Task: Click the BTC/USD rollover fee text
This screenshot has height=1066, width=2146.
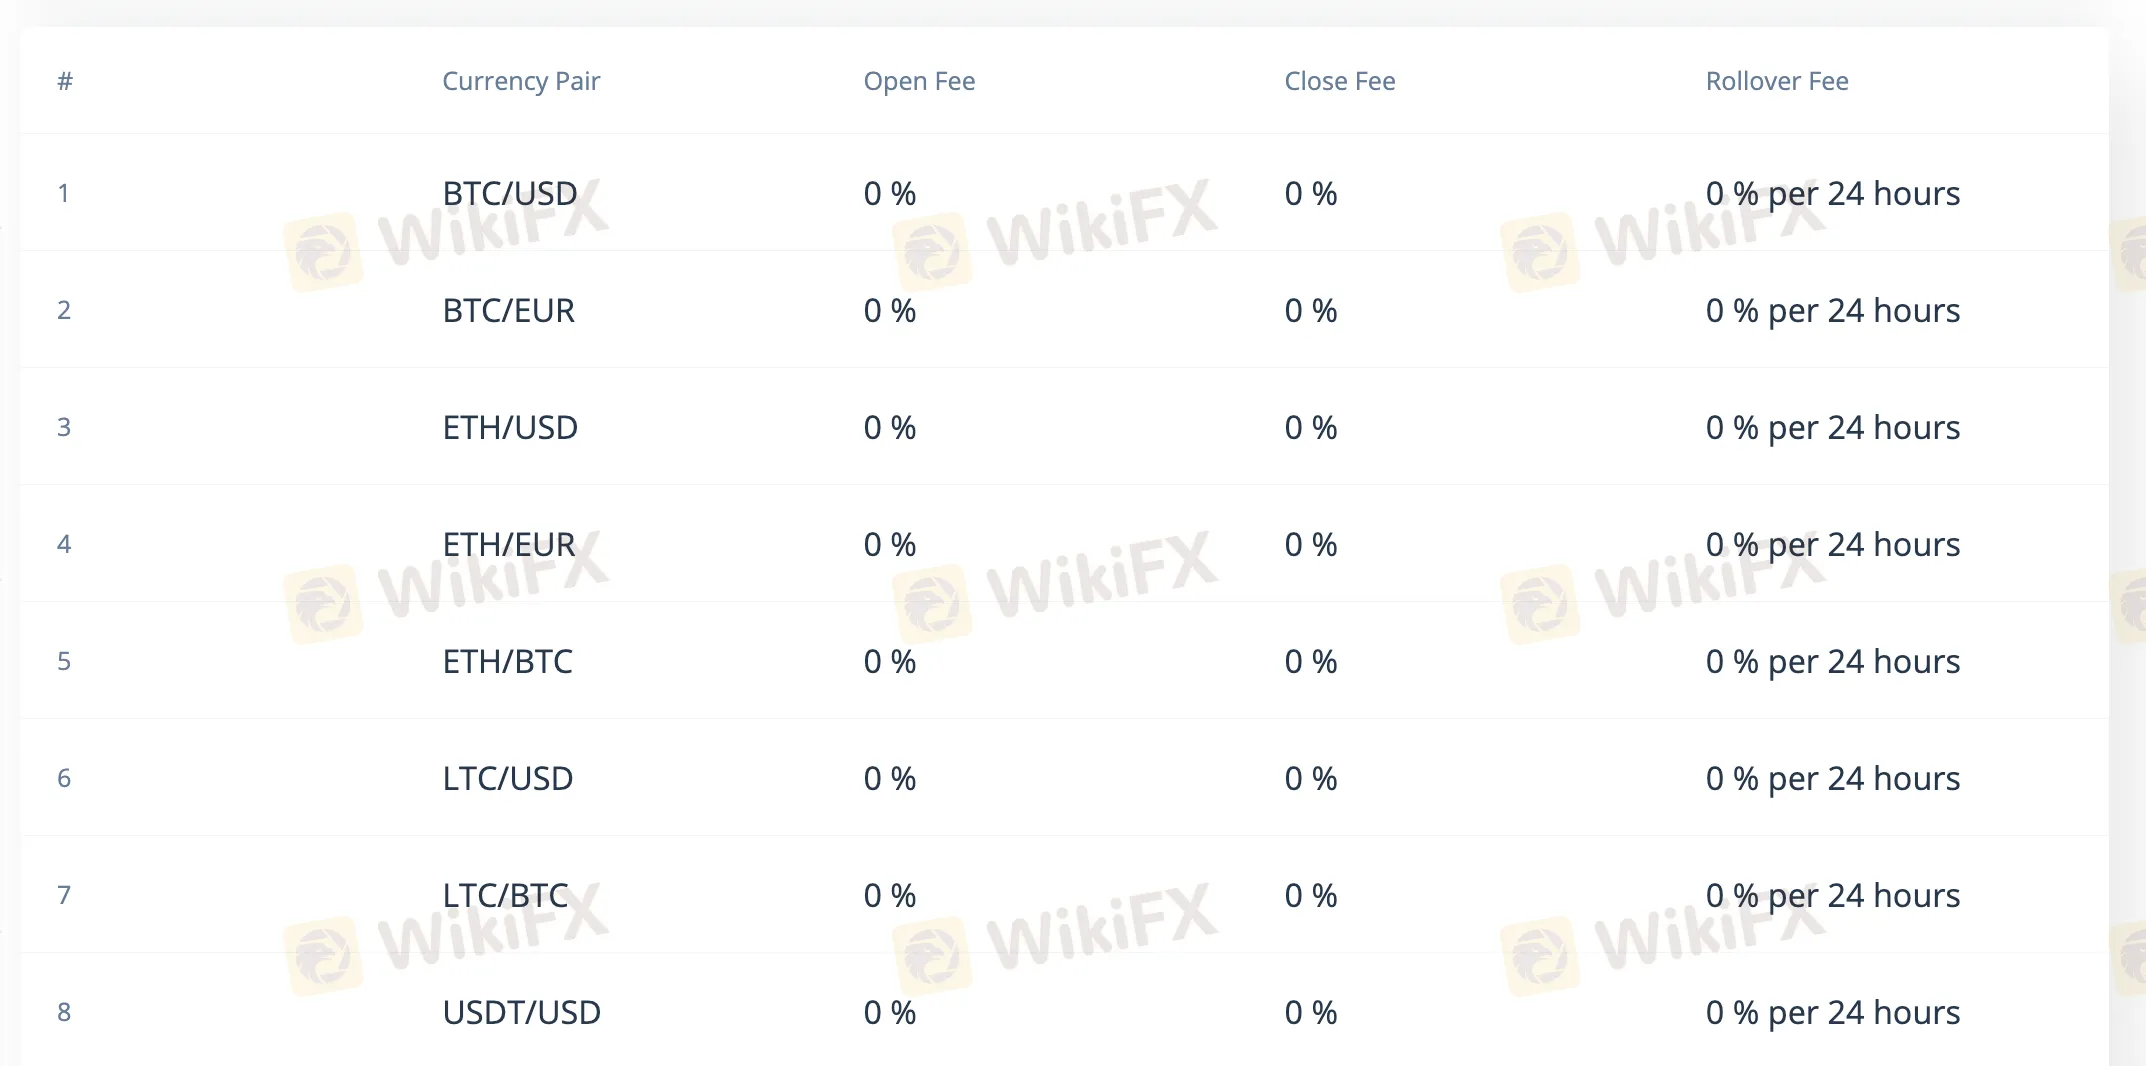Action: click(x=1833, y=193)
